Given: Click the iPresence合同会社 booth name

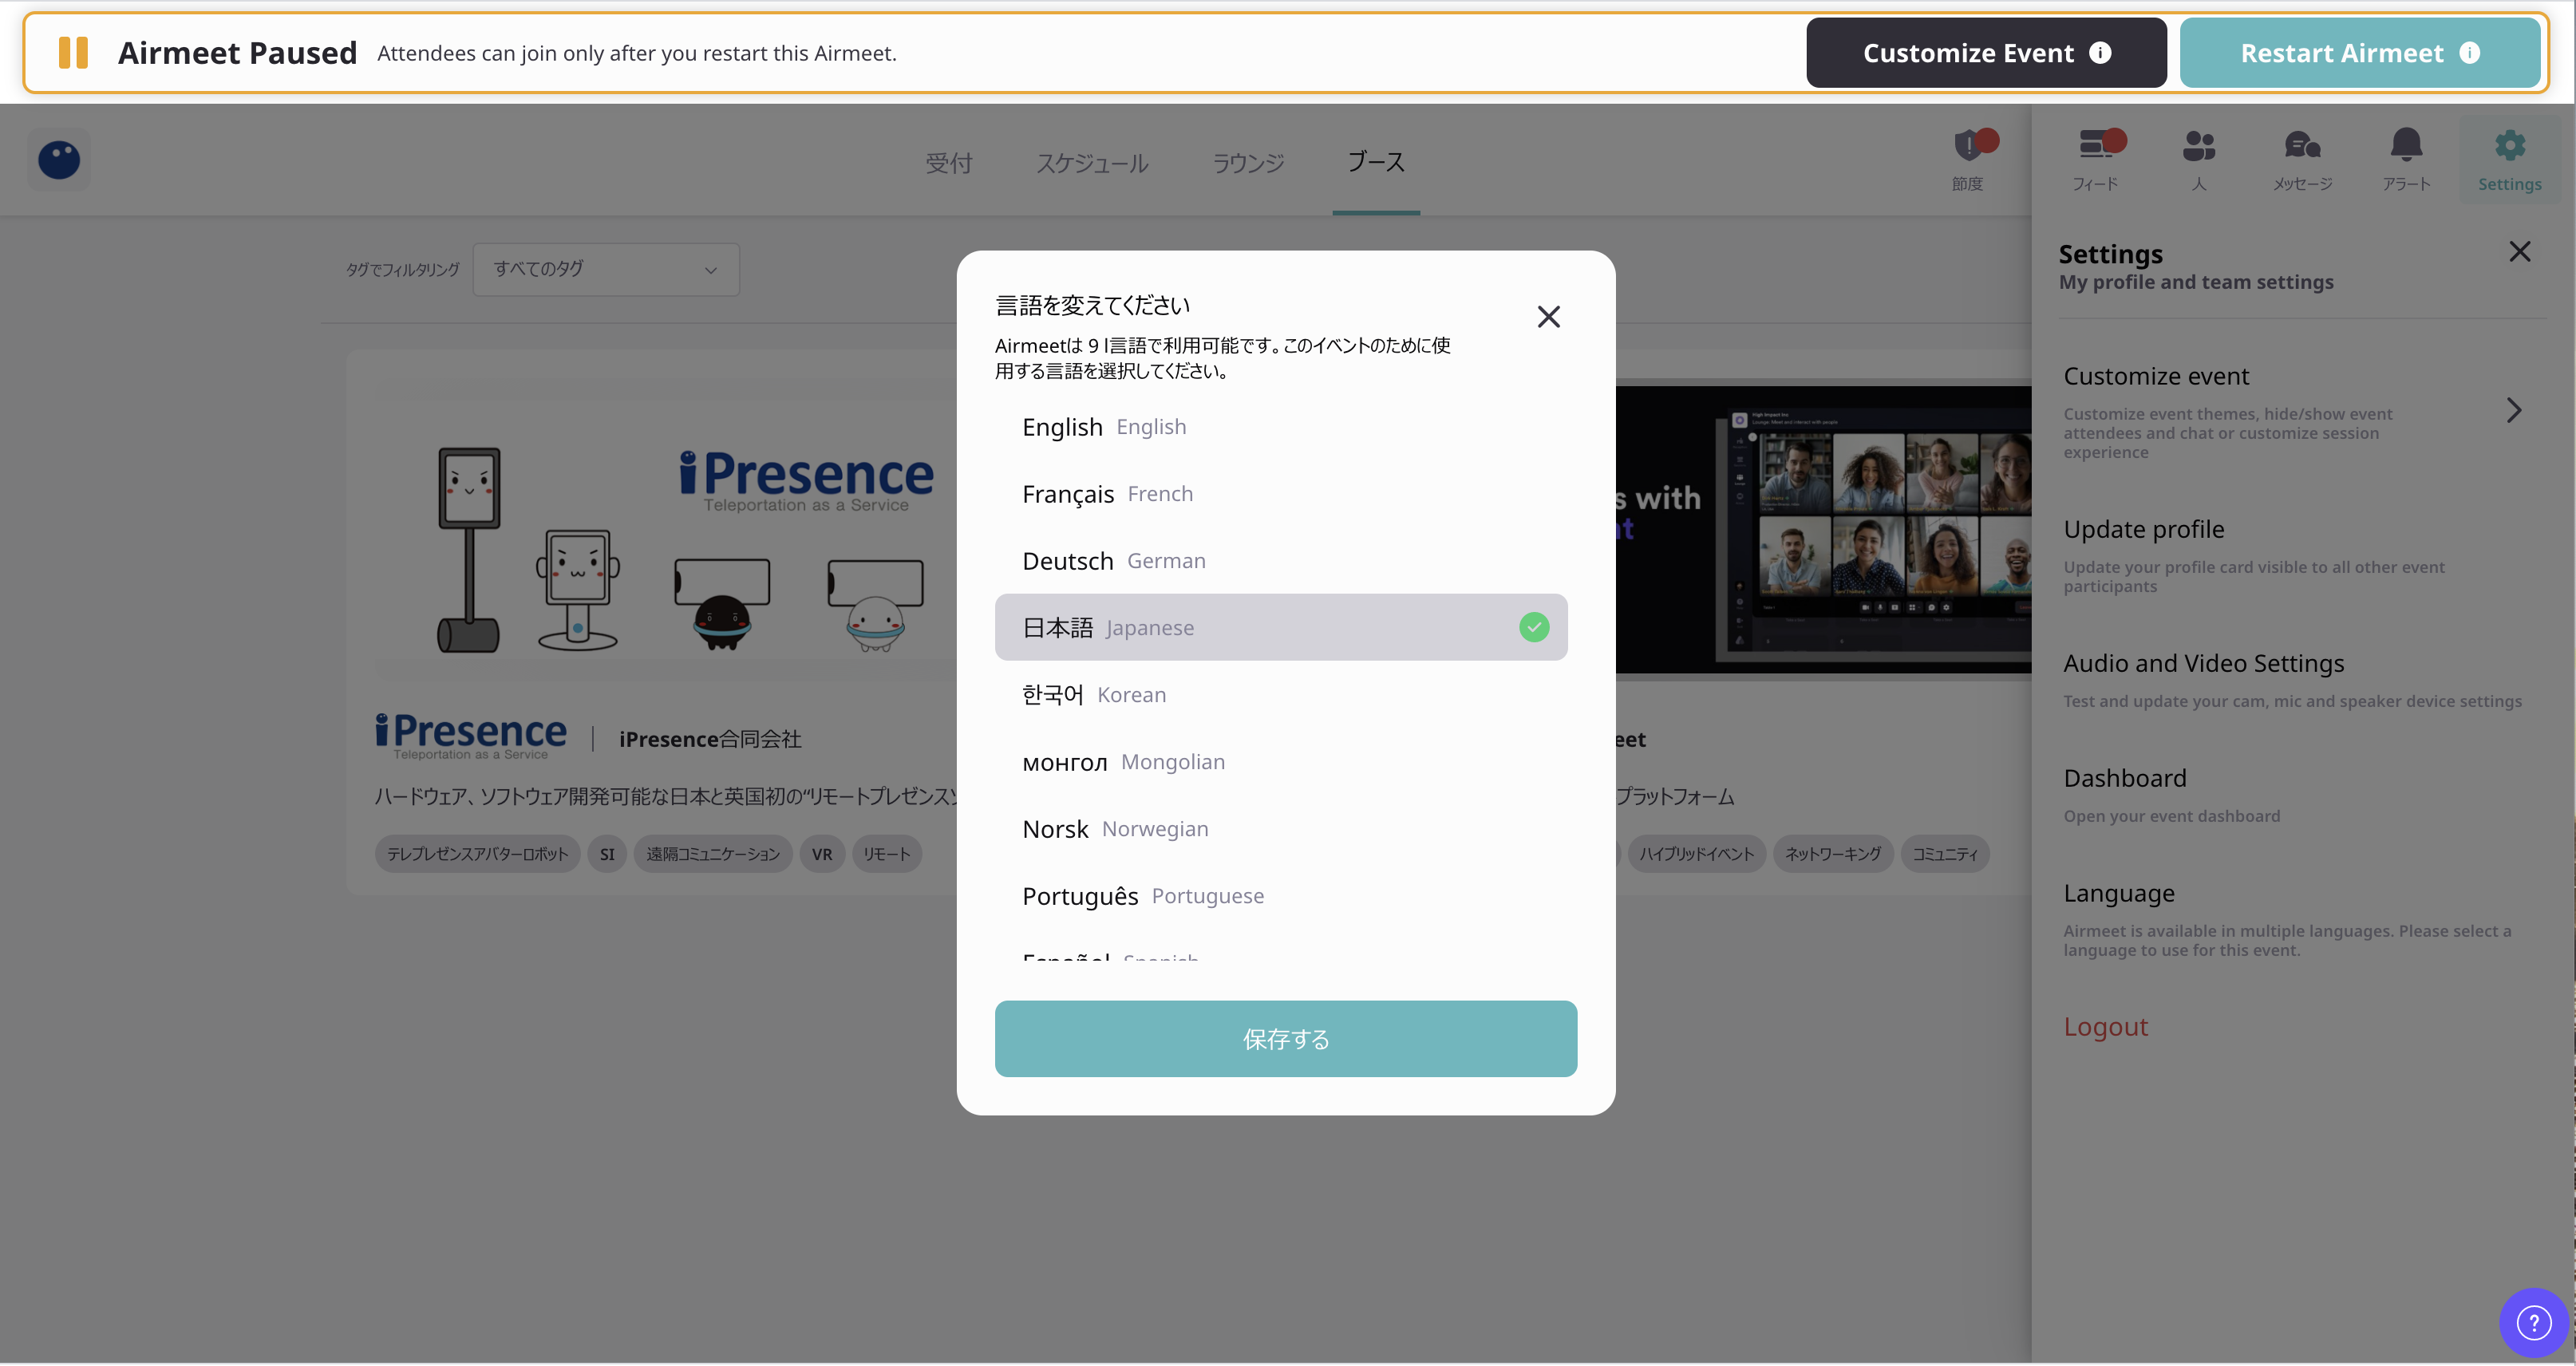Looking at the screenshot, I should point(710,739).
